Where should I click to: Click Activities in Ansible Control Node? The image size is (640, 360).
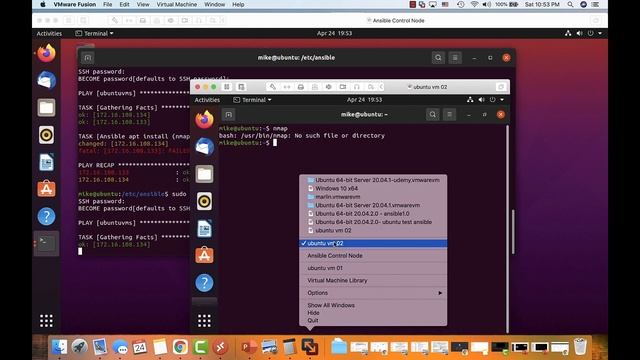(49, 33)
